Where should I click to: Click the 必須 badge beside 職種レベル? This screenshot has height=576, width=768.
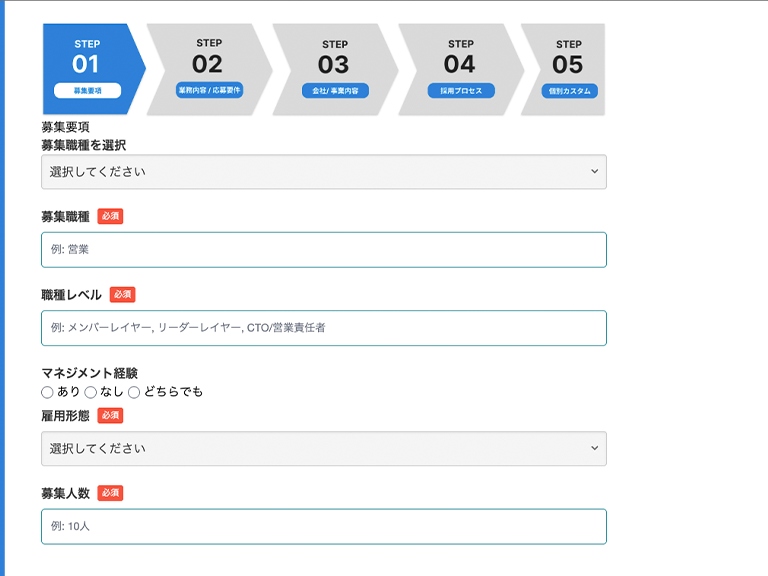(x=122, y=294)
